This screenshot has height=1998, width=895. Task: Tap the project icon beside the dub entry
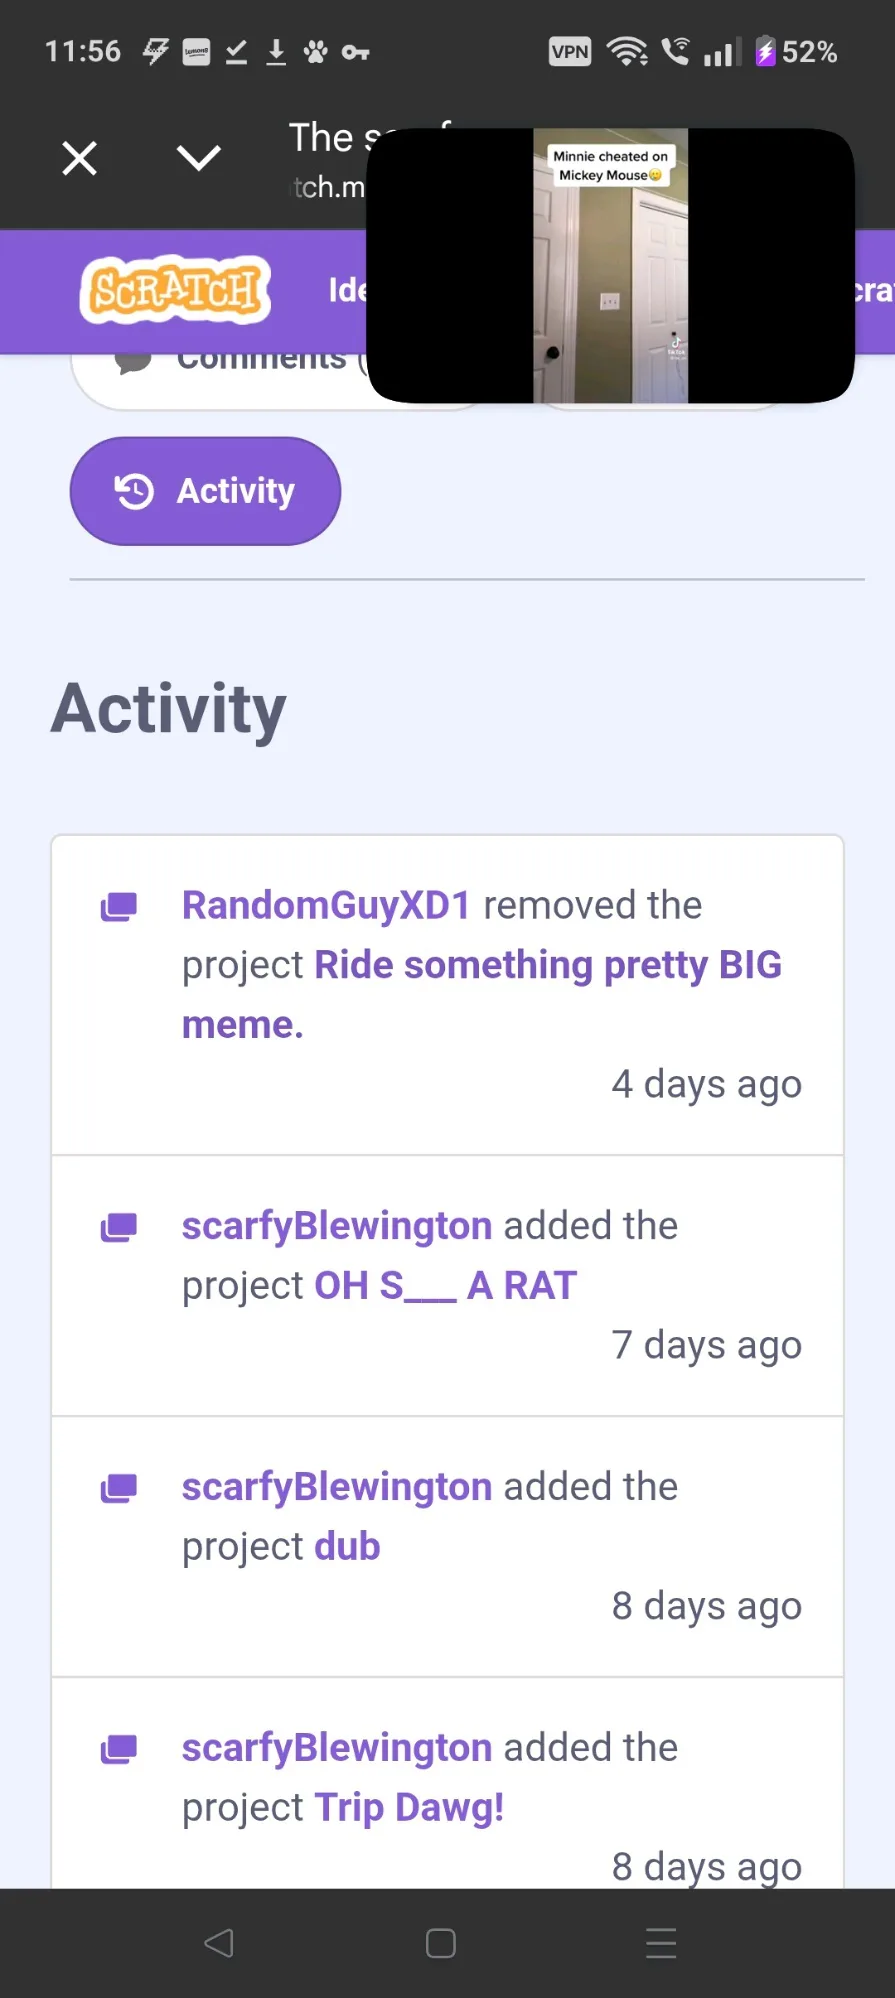(119, 1489)
